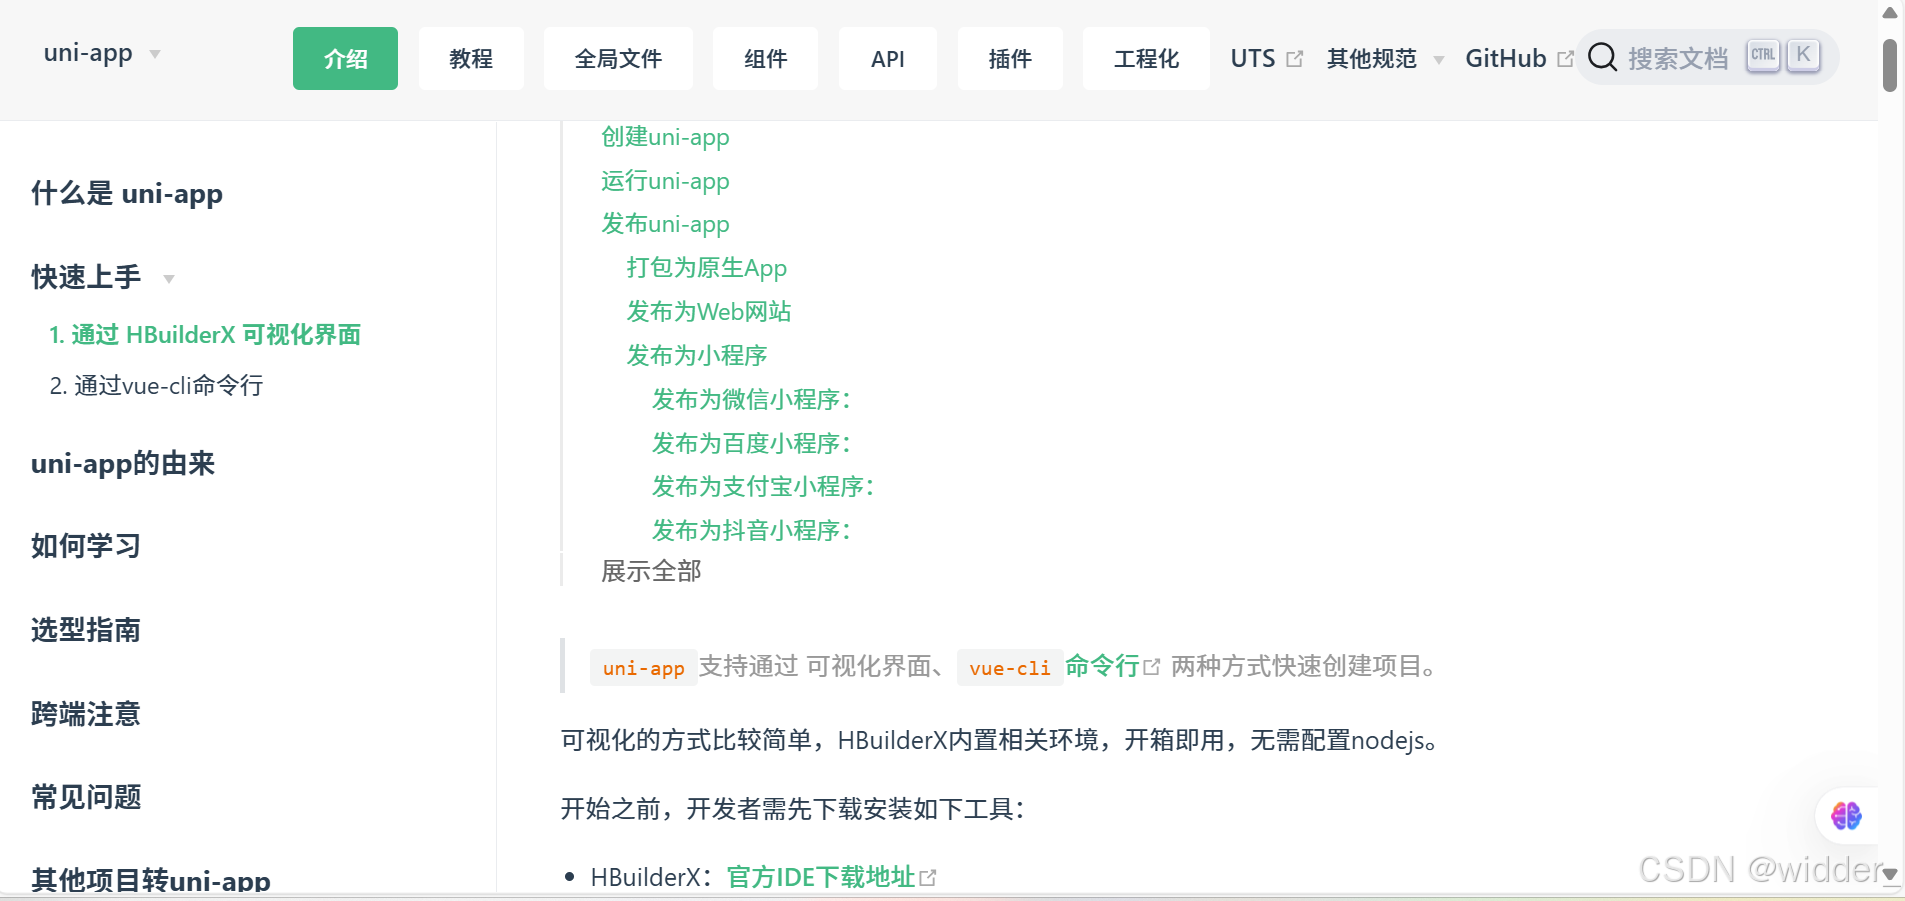The width and height of the screenshot is (1905, 901).
Task: Click the uni-app inline code label in the quote
Action: click(643, 668)
